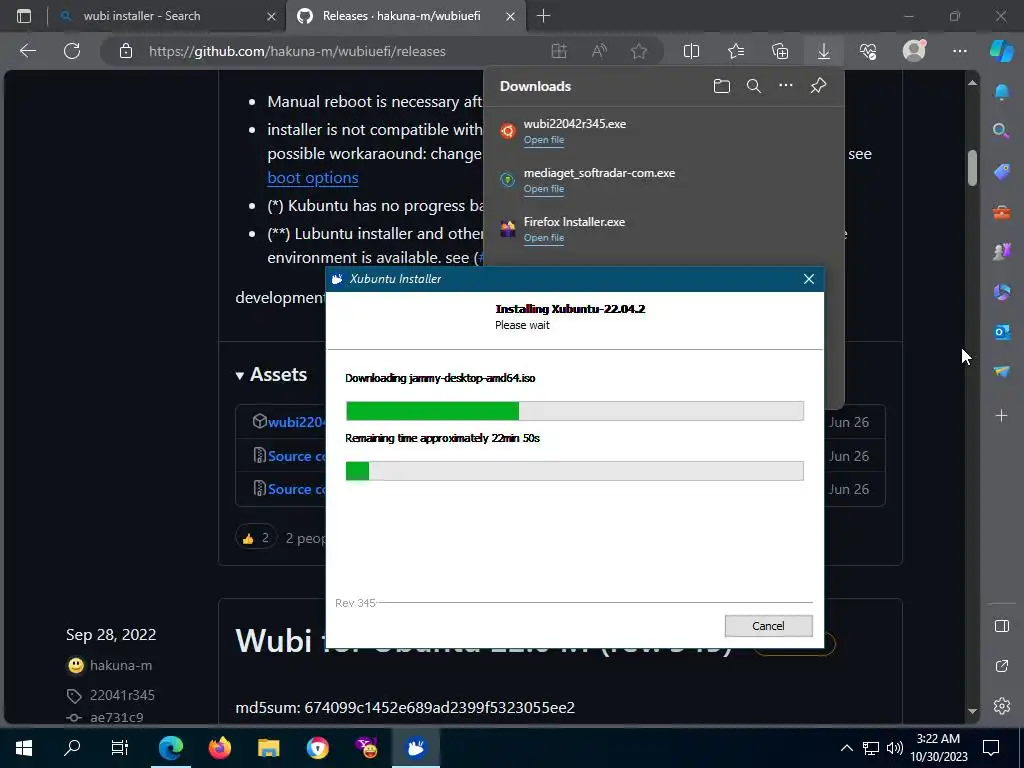
Task: Click the scrollbar down arrow
Action: click(972, 711)
